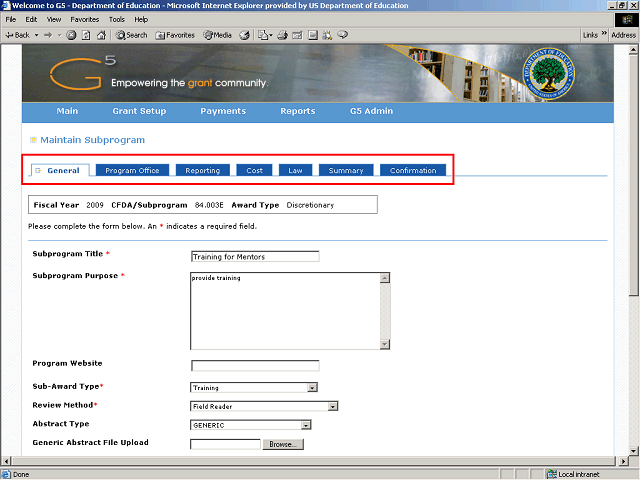Click the Generic Abstract File Upload field
Viewport: 640px width, 480px height.
click(225, 444)
